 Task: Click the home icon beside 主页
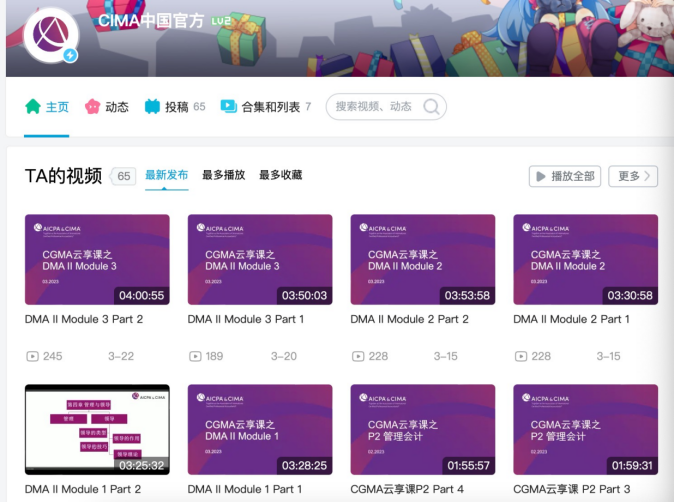(x=33, y=106)
